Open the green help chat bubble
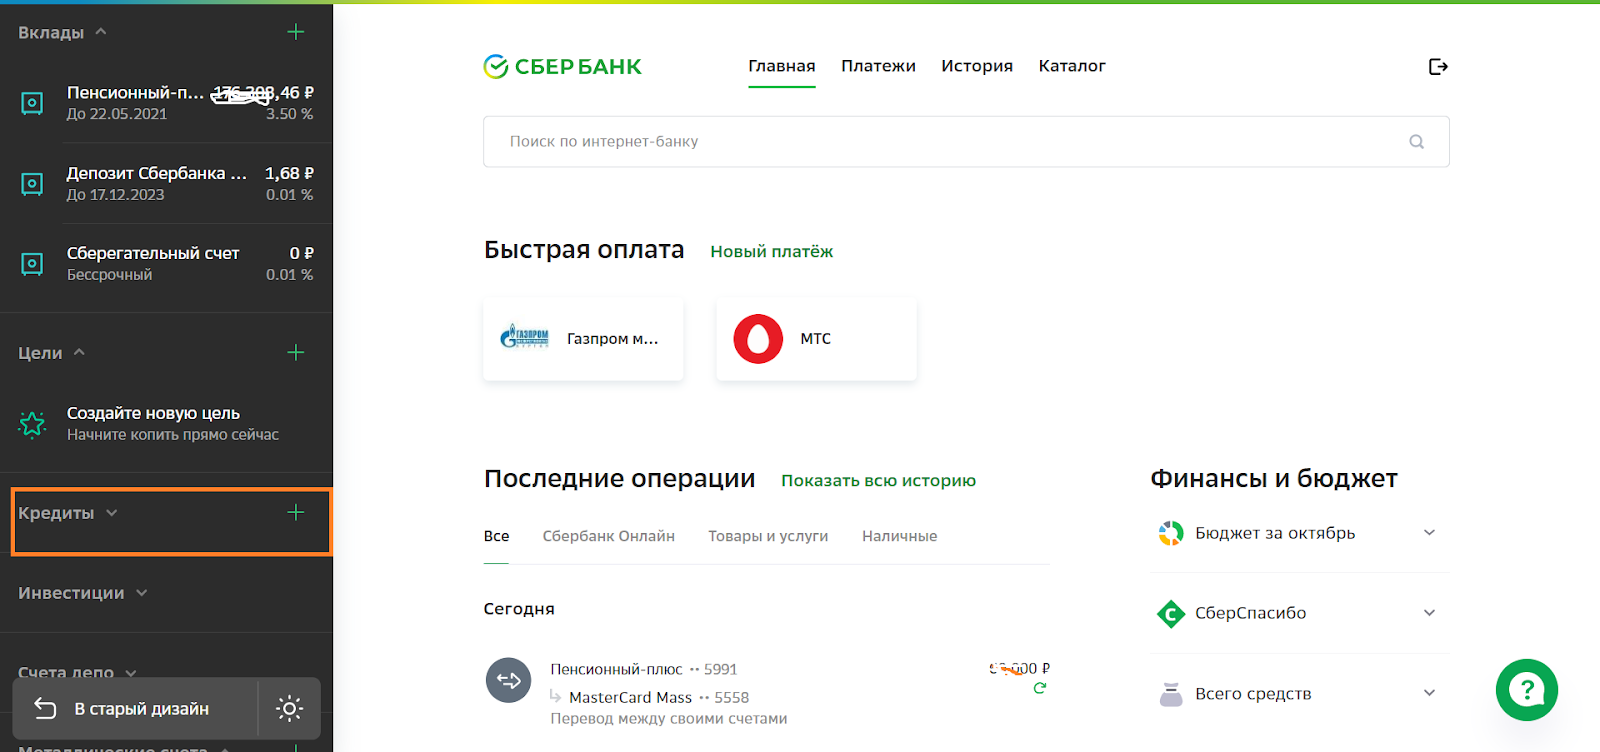The image size is (1600, 752). 1526,690
